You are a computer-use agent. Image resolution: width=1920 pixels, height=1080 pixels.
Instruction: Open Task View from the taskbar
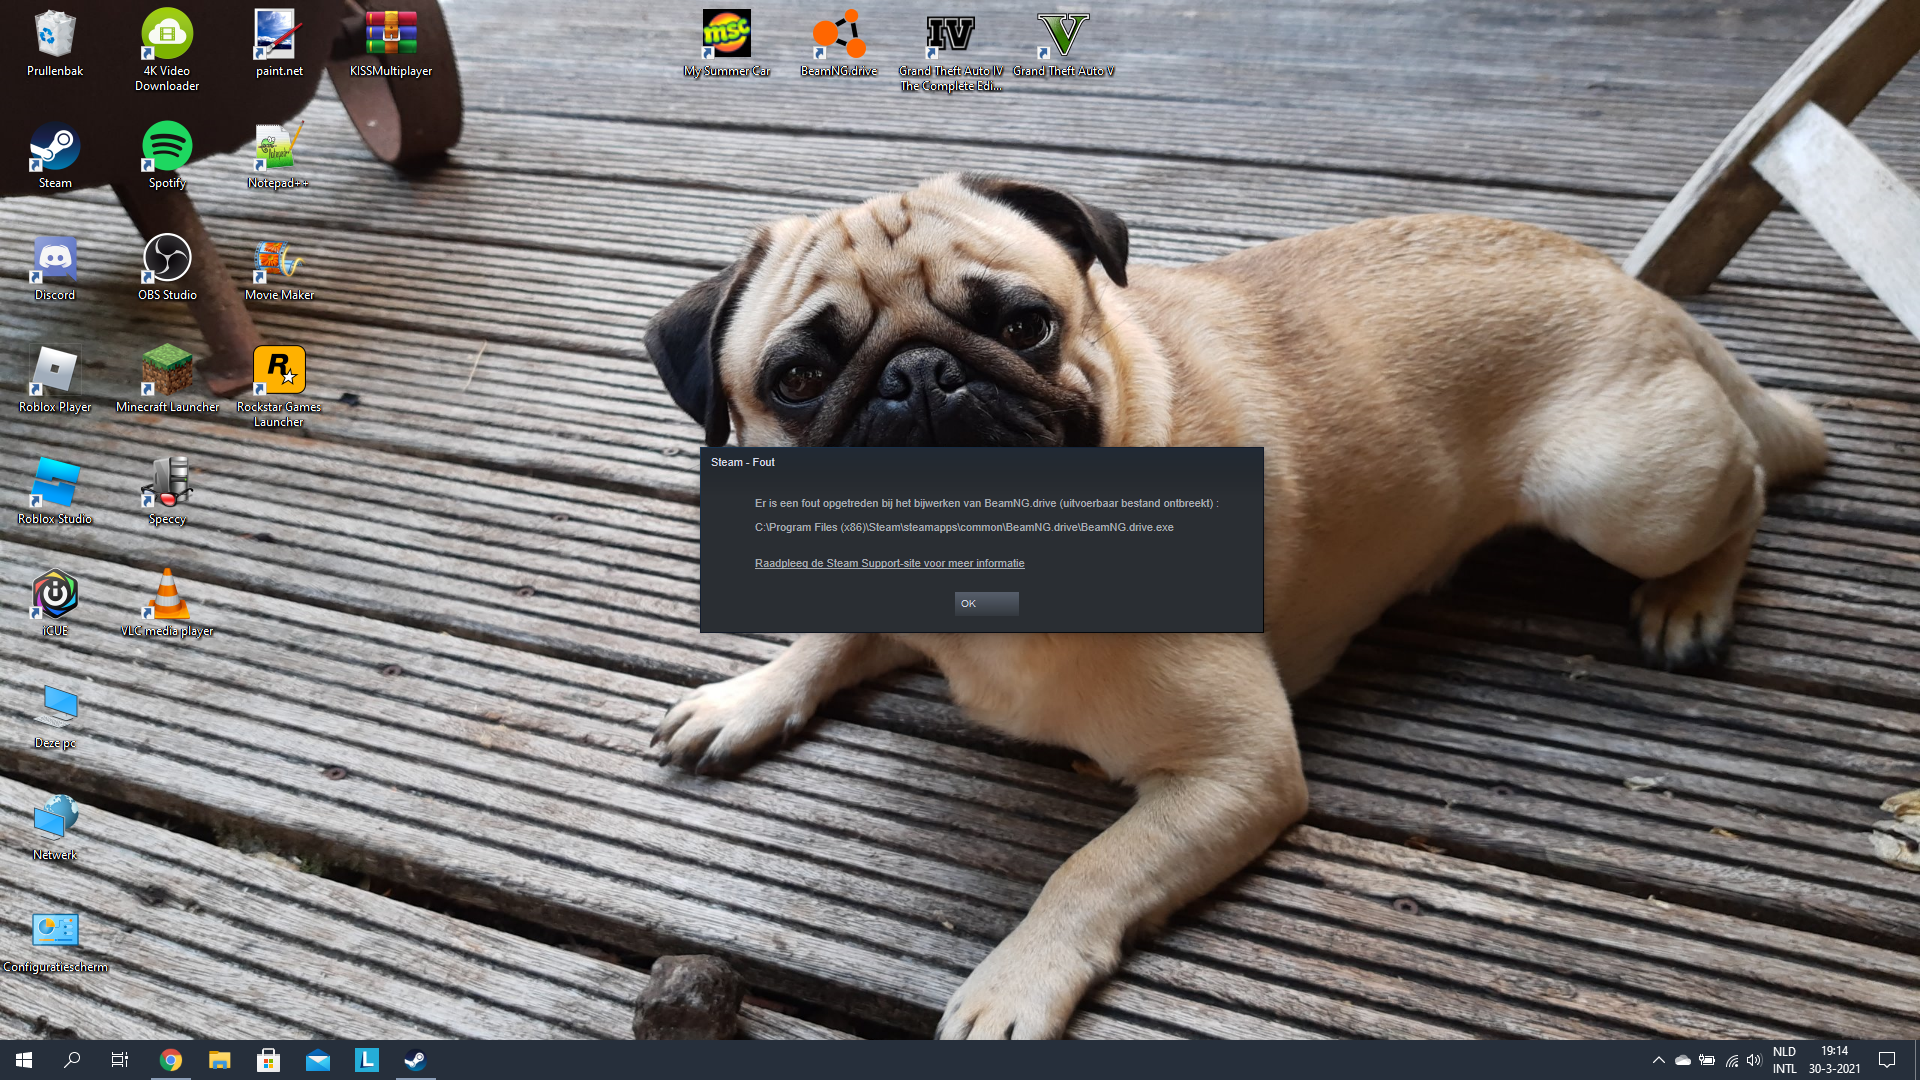[x=120, y=1060]
